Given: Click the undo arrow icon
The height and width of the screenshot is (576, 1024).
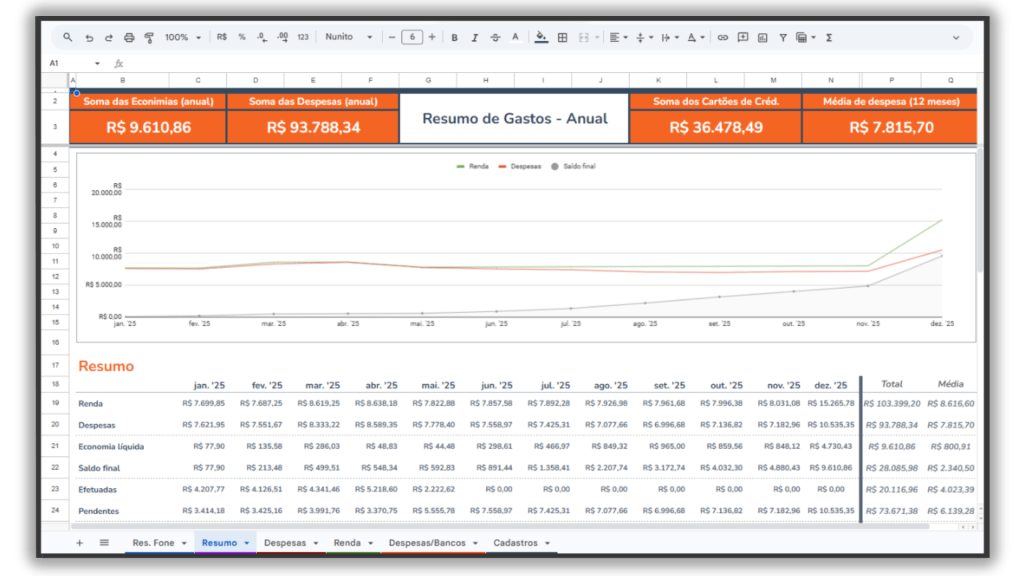Looking at the screenshot, I should (89, 37).
